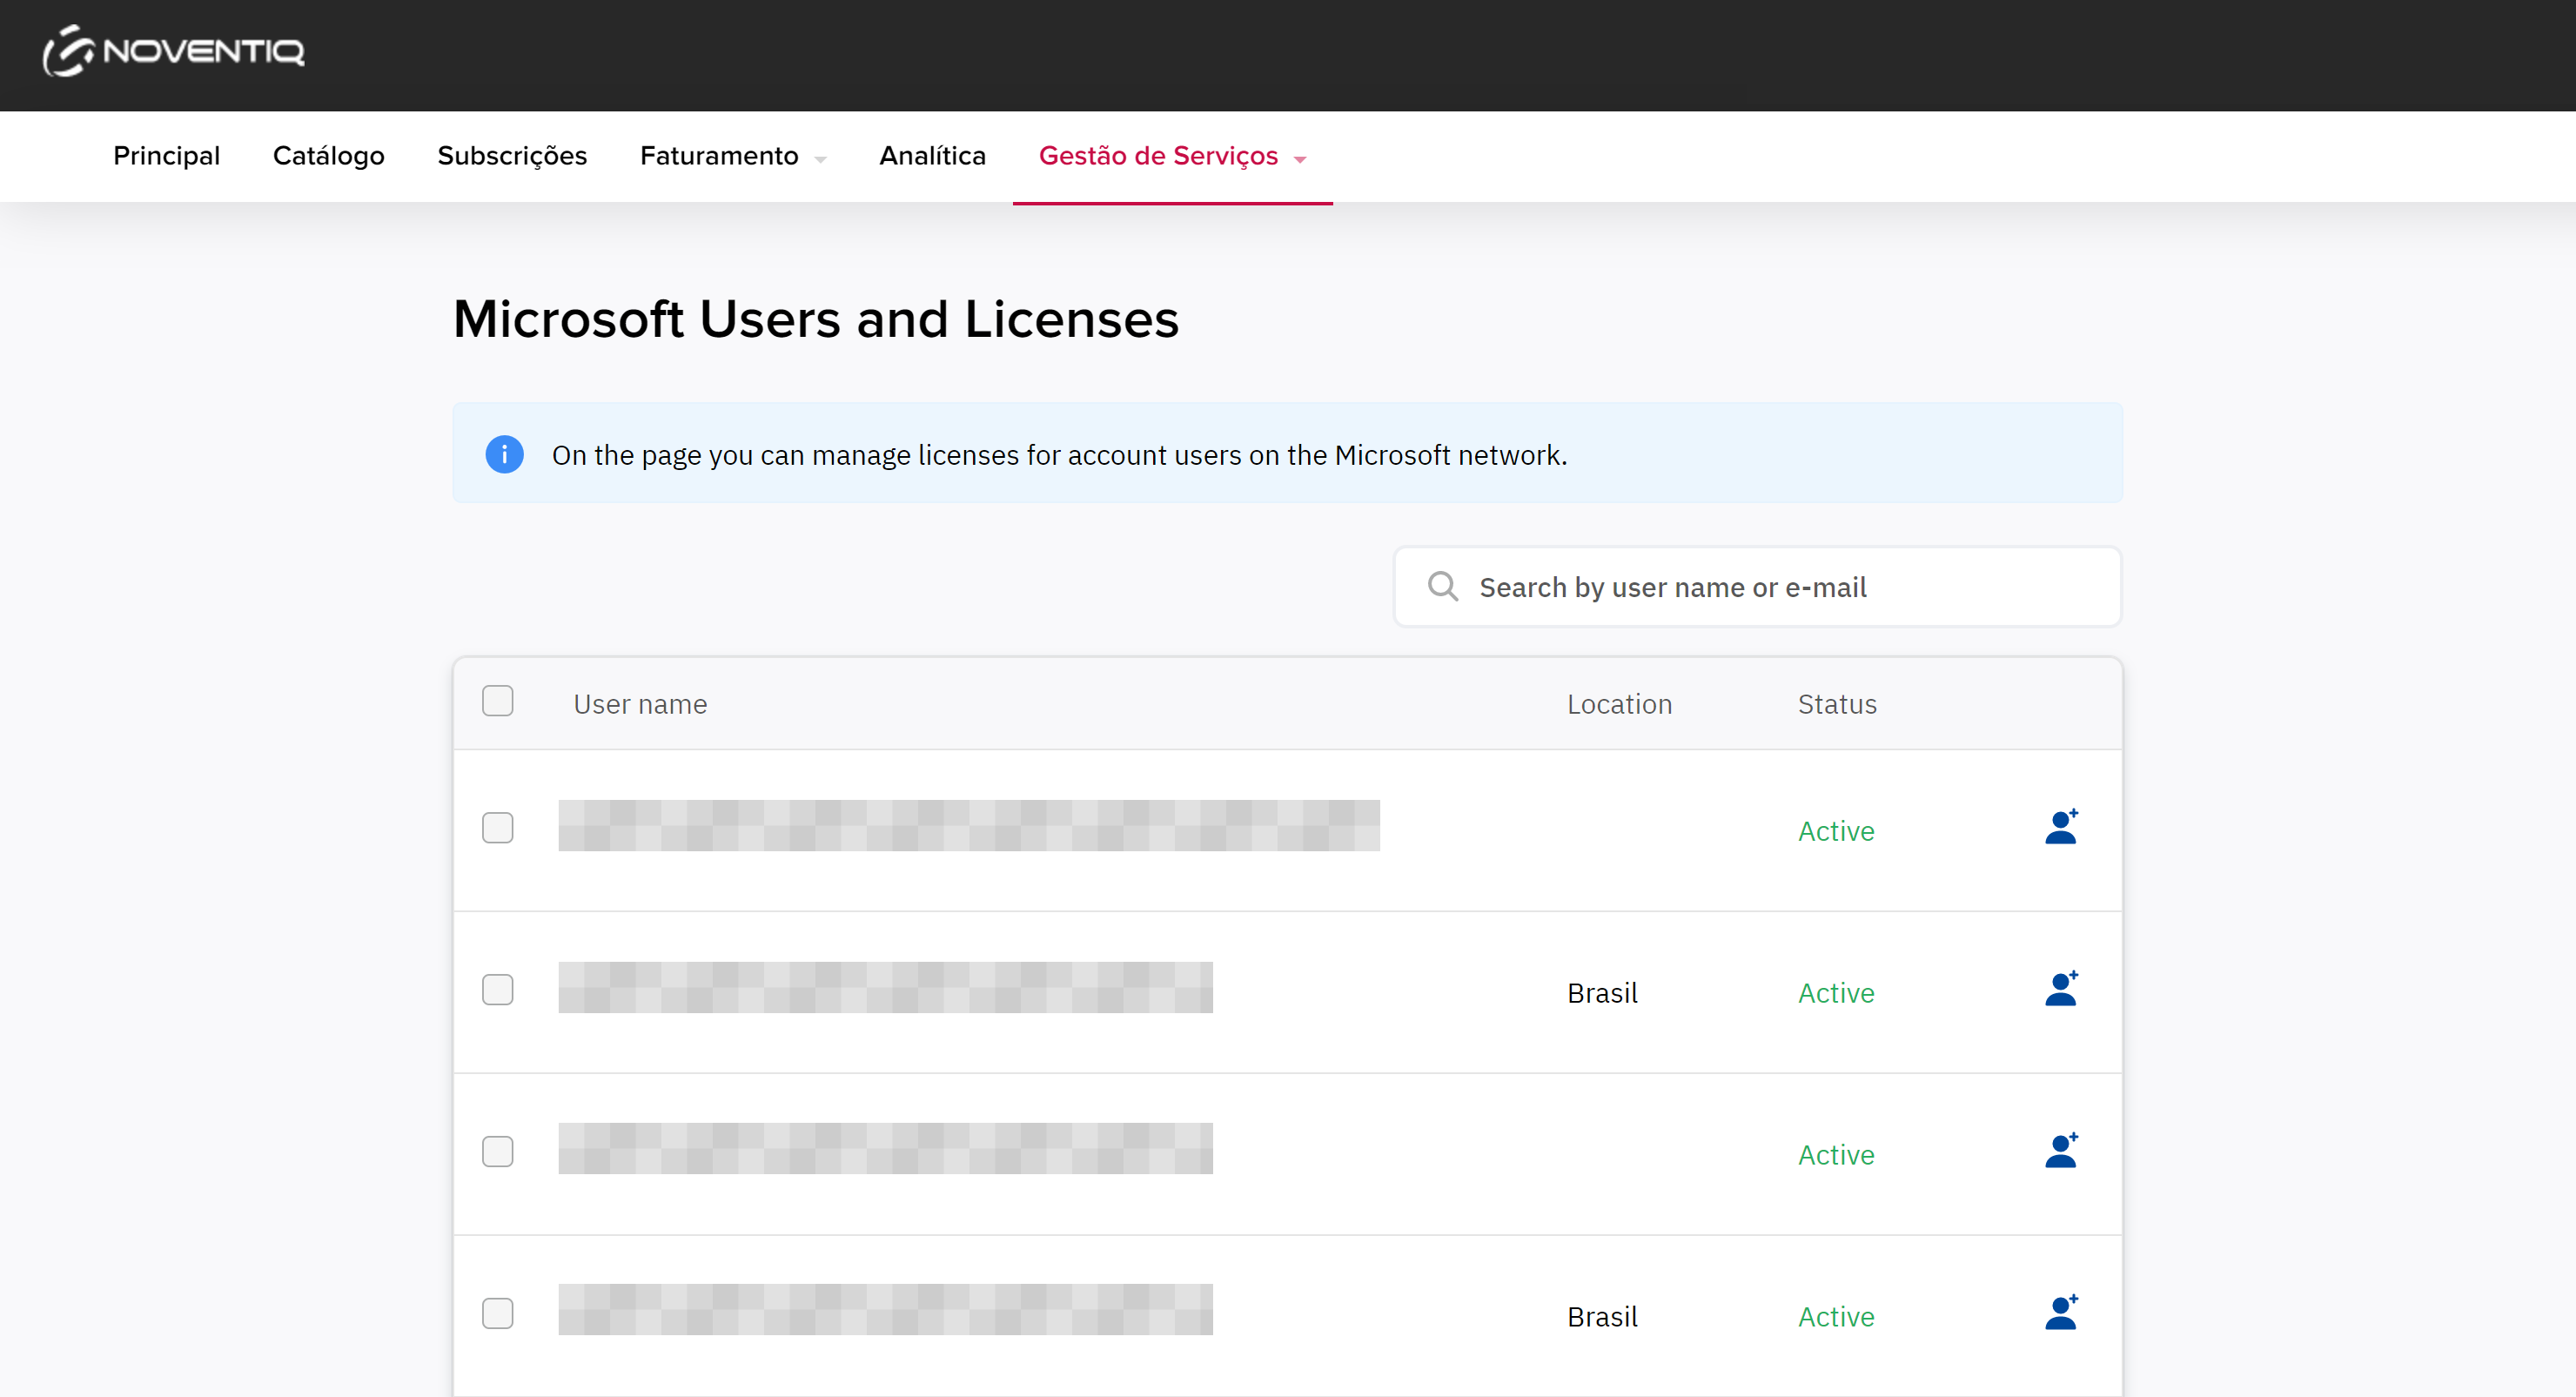Tick the fourth user row checkbox
Screen dimensions: 2576x1397
(497, 1314)
